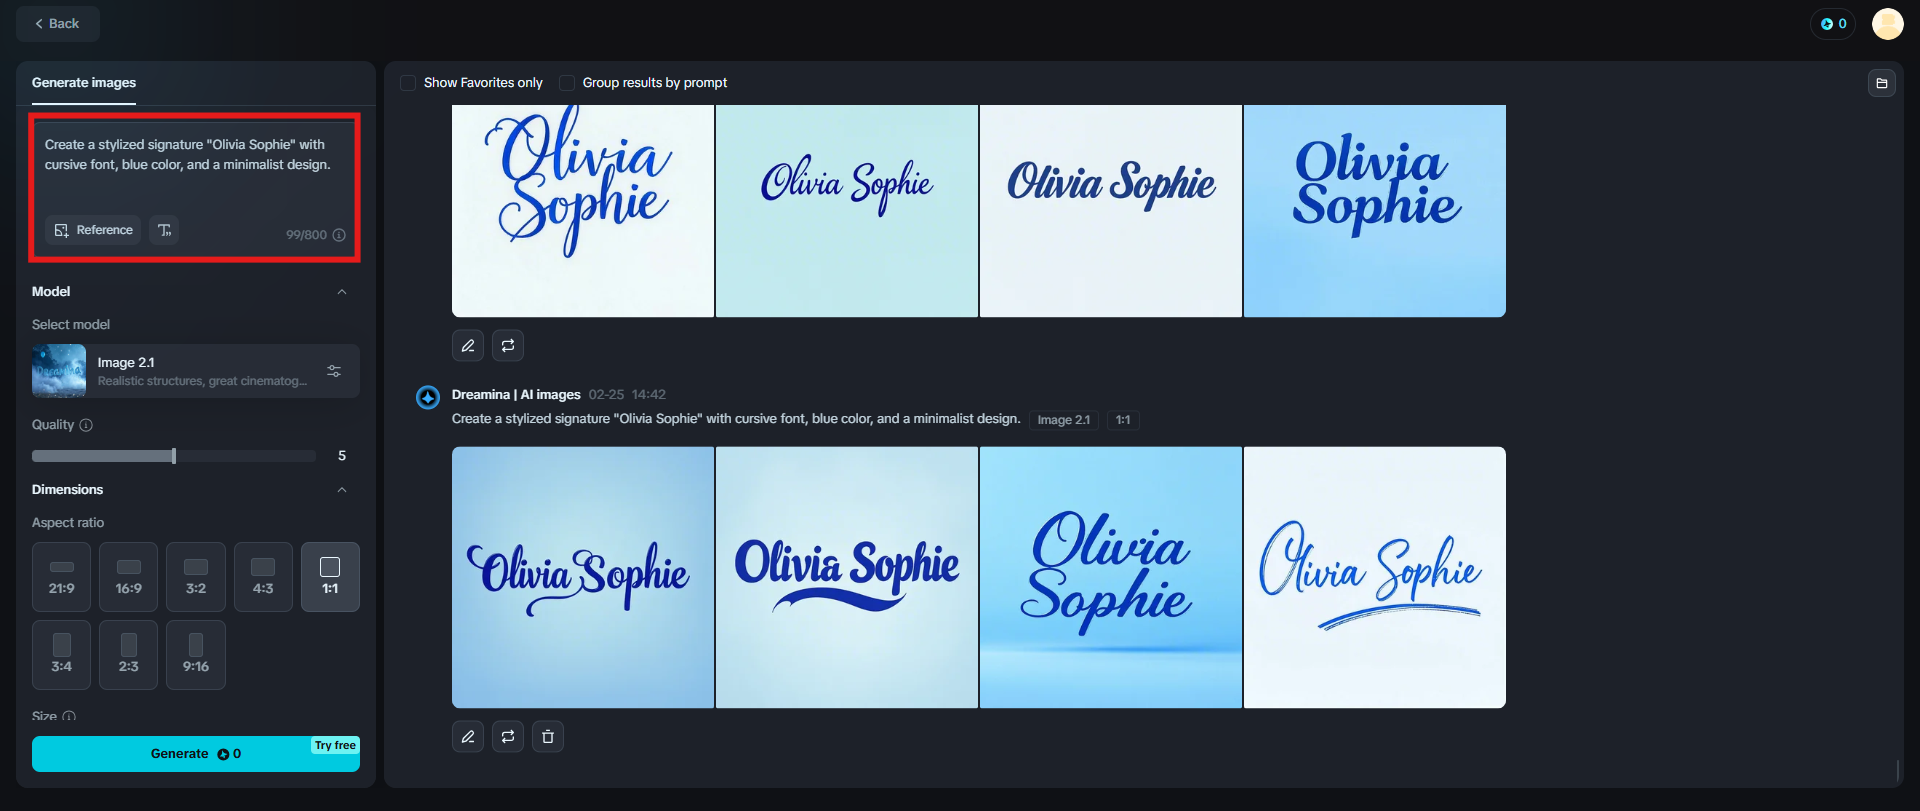The height and width of the screenshot is (811, 1920).
Task: Open upper row blue-background serif two-line signature image
Action: click(1375, 211)
